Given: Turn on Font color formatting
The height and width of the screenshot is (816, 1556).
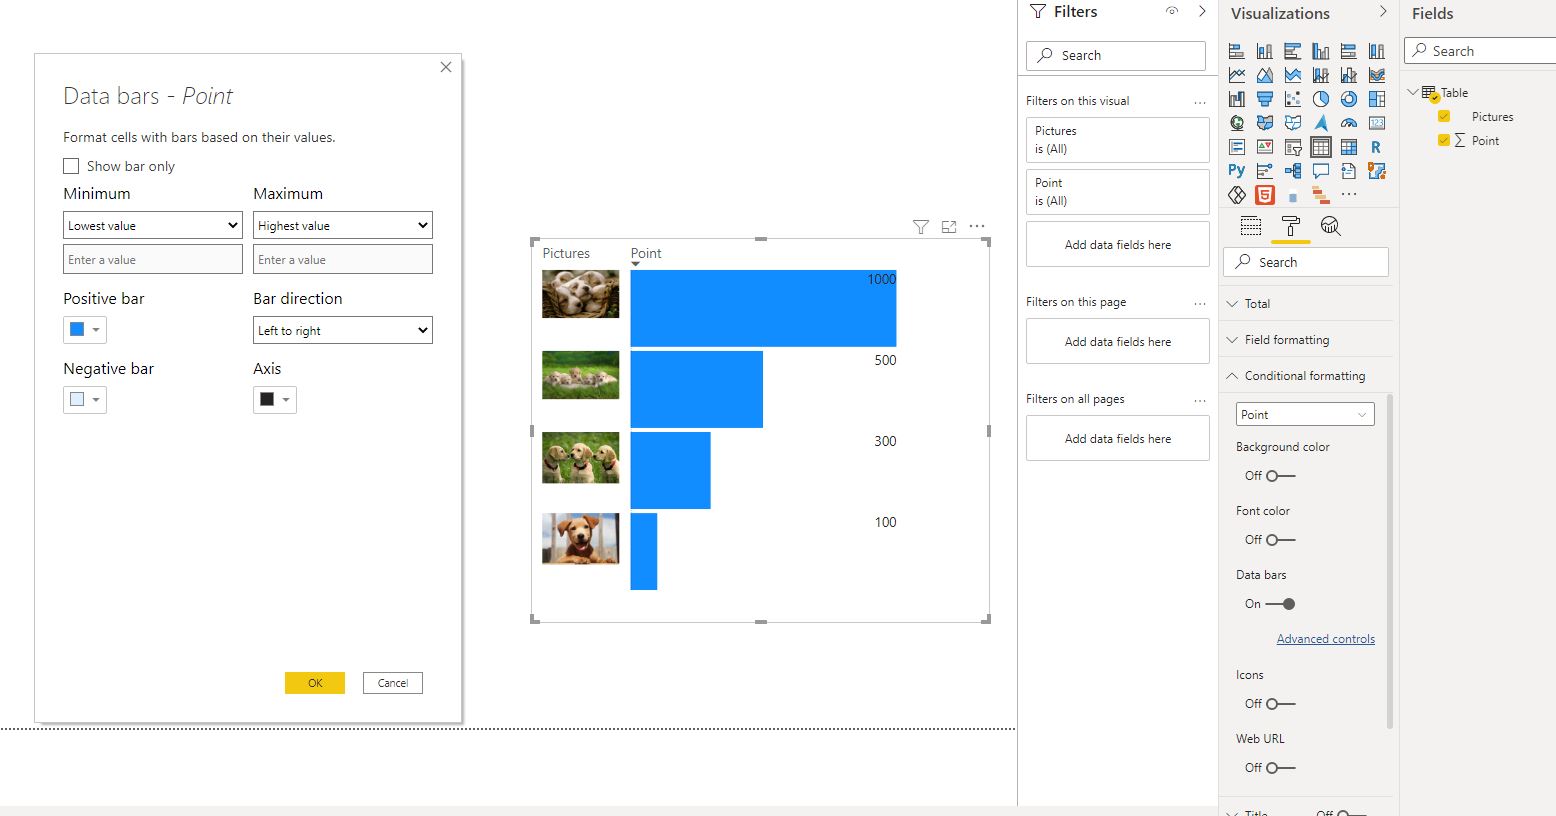Looking at the screenshot, I should click(x=1280, y=540).
